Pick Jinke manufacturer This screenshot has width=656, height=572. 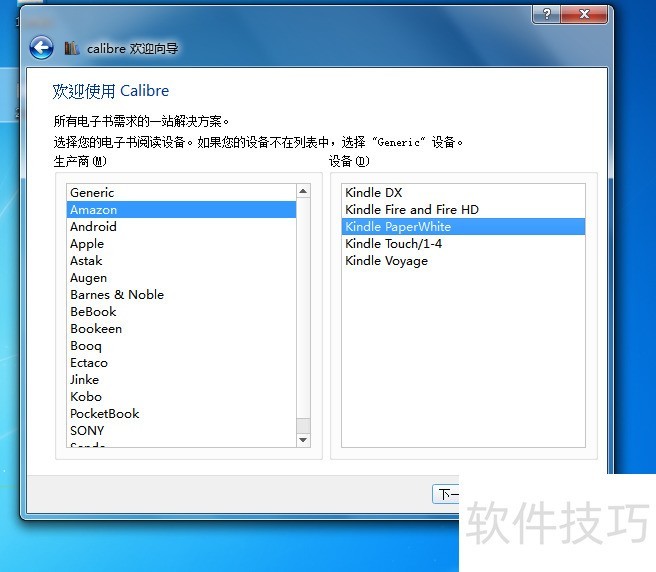[x=181, y=380]
